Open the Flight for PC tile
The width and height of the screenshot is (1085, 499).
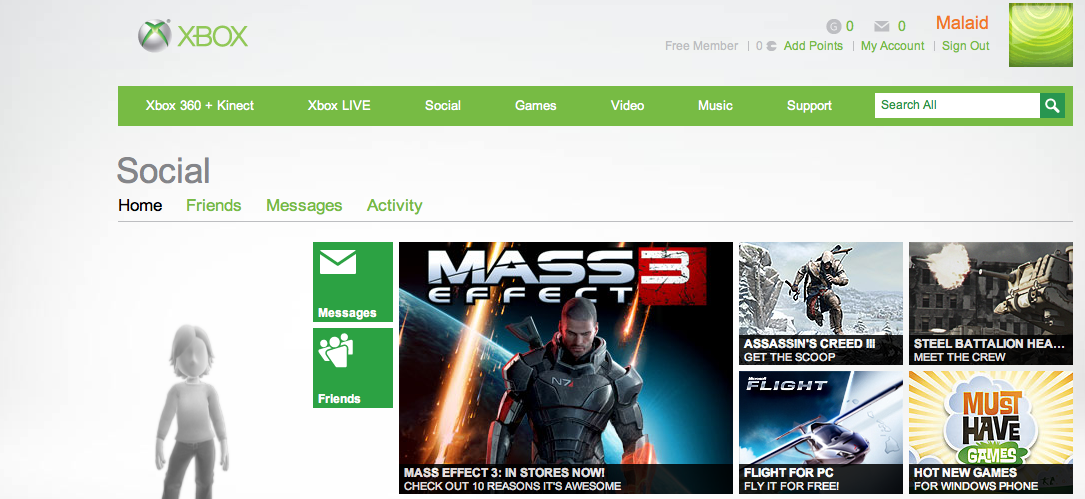point(821,432)
